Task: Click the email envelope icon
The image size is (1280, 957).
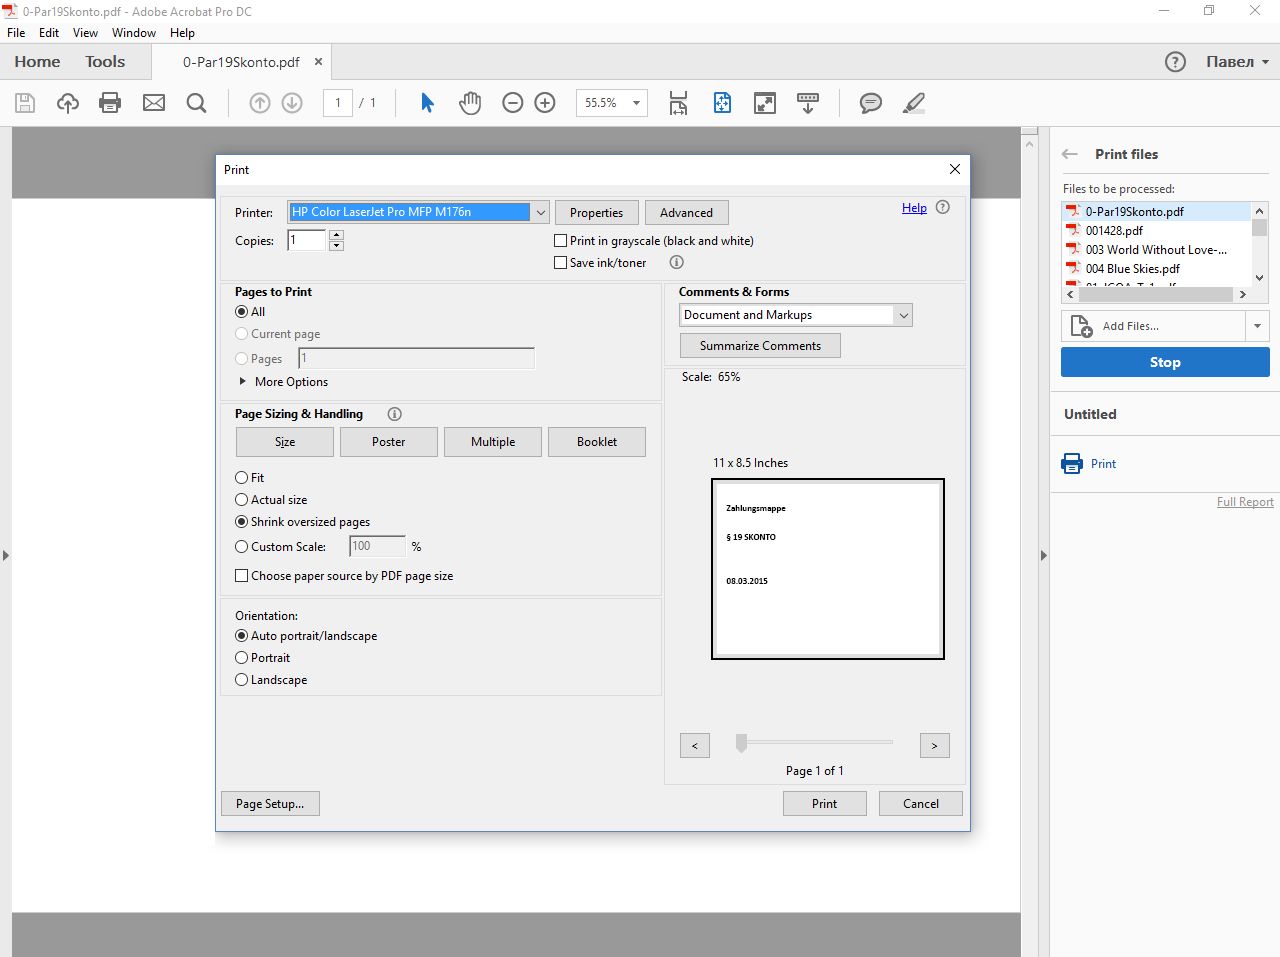Action: point(154,102)
